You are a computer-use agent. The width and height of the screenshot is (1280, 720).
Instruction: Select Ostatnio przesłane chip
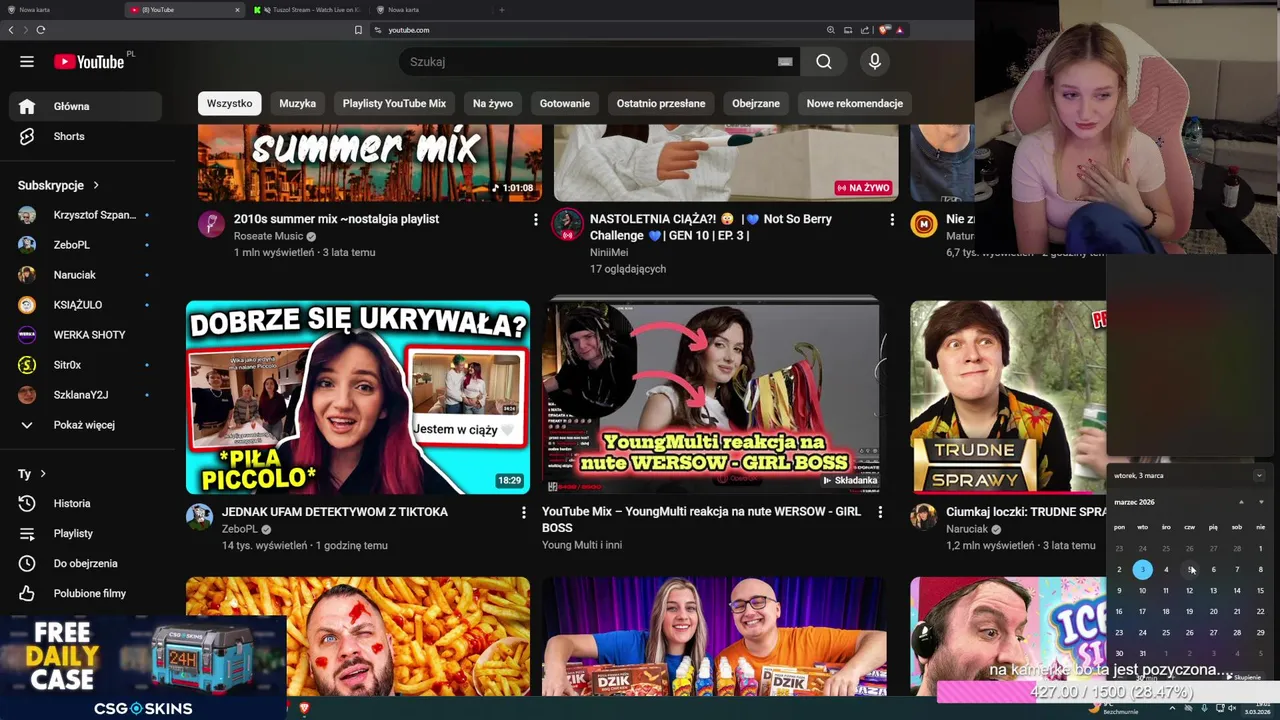pos(661,103)
